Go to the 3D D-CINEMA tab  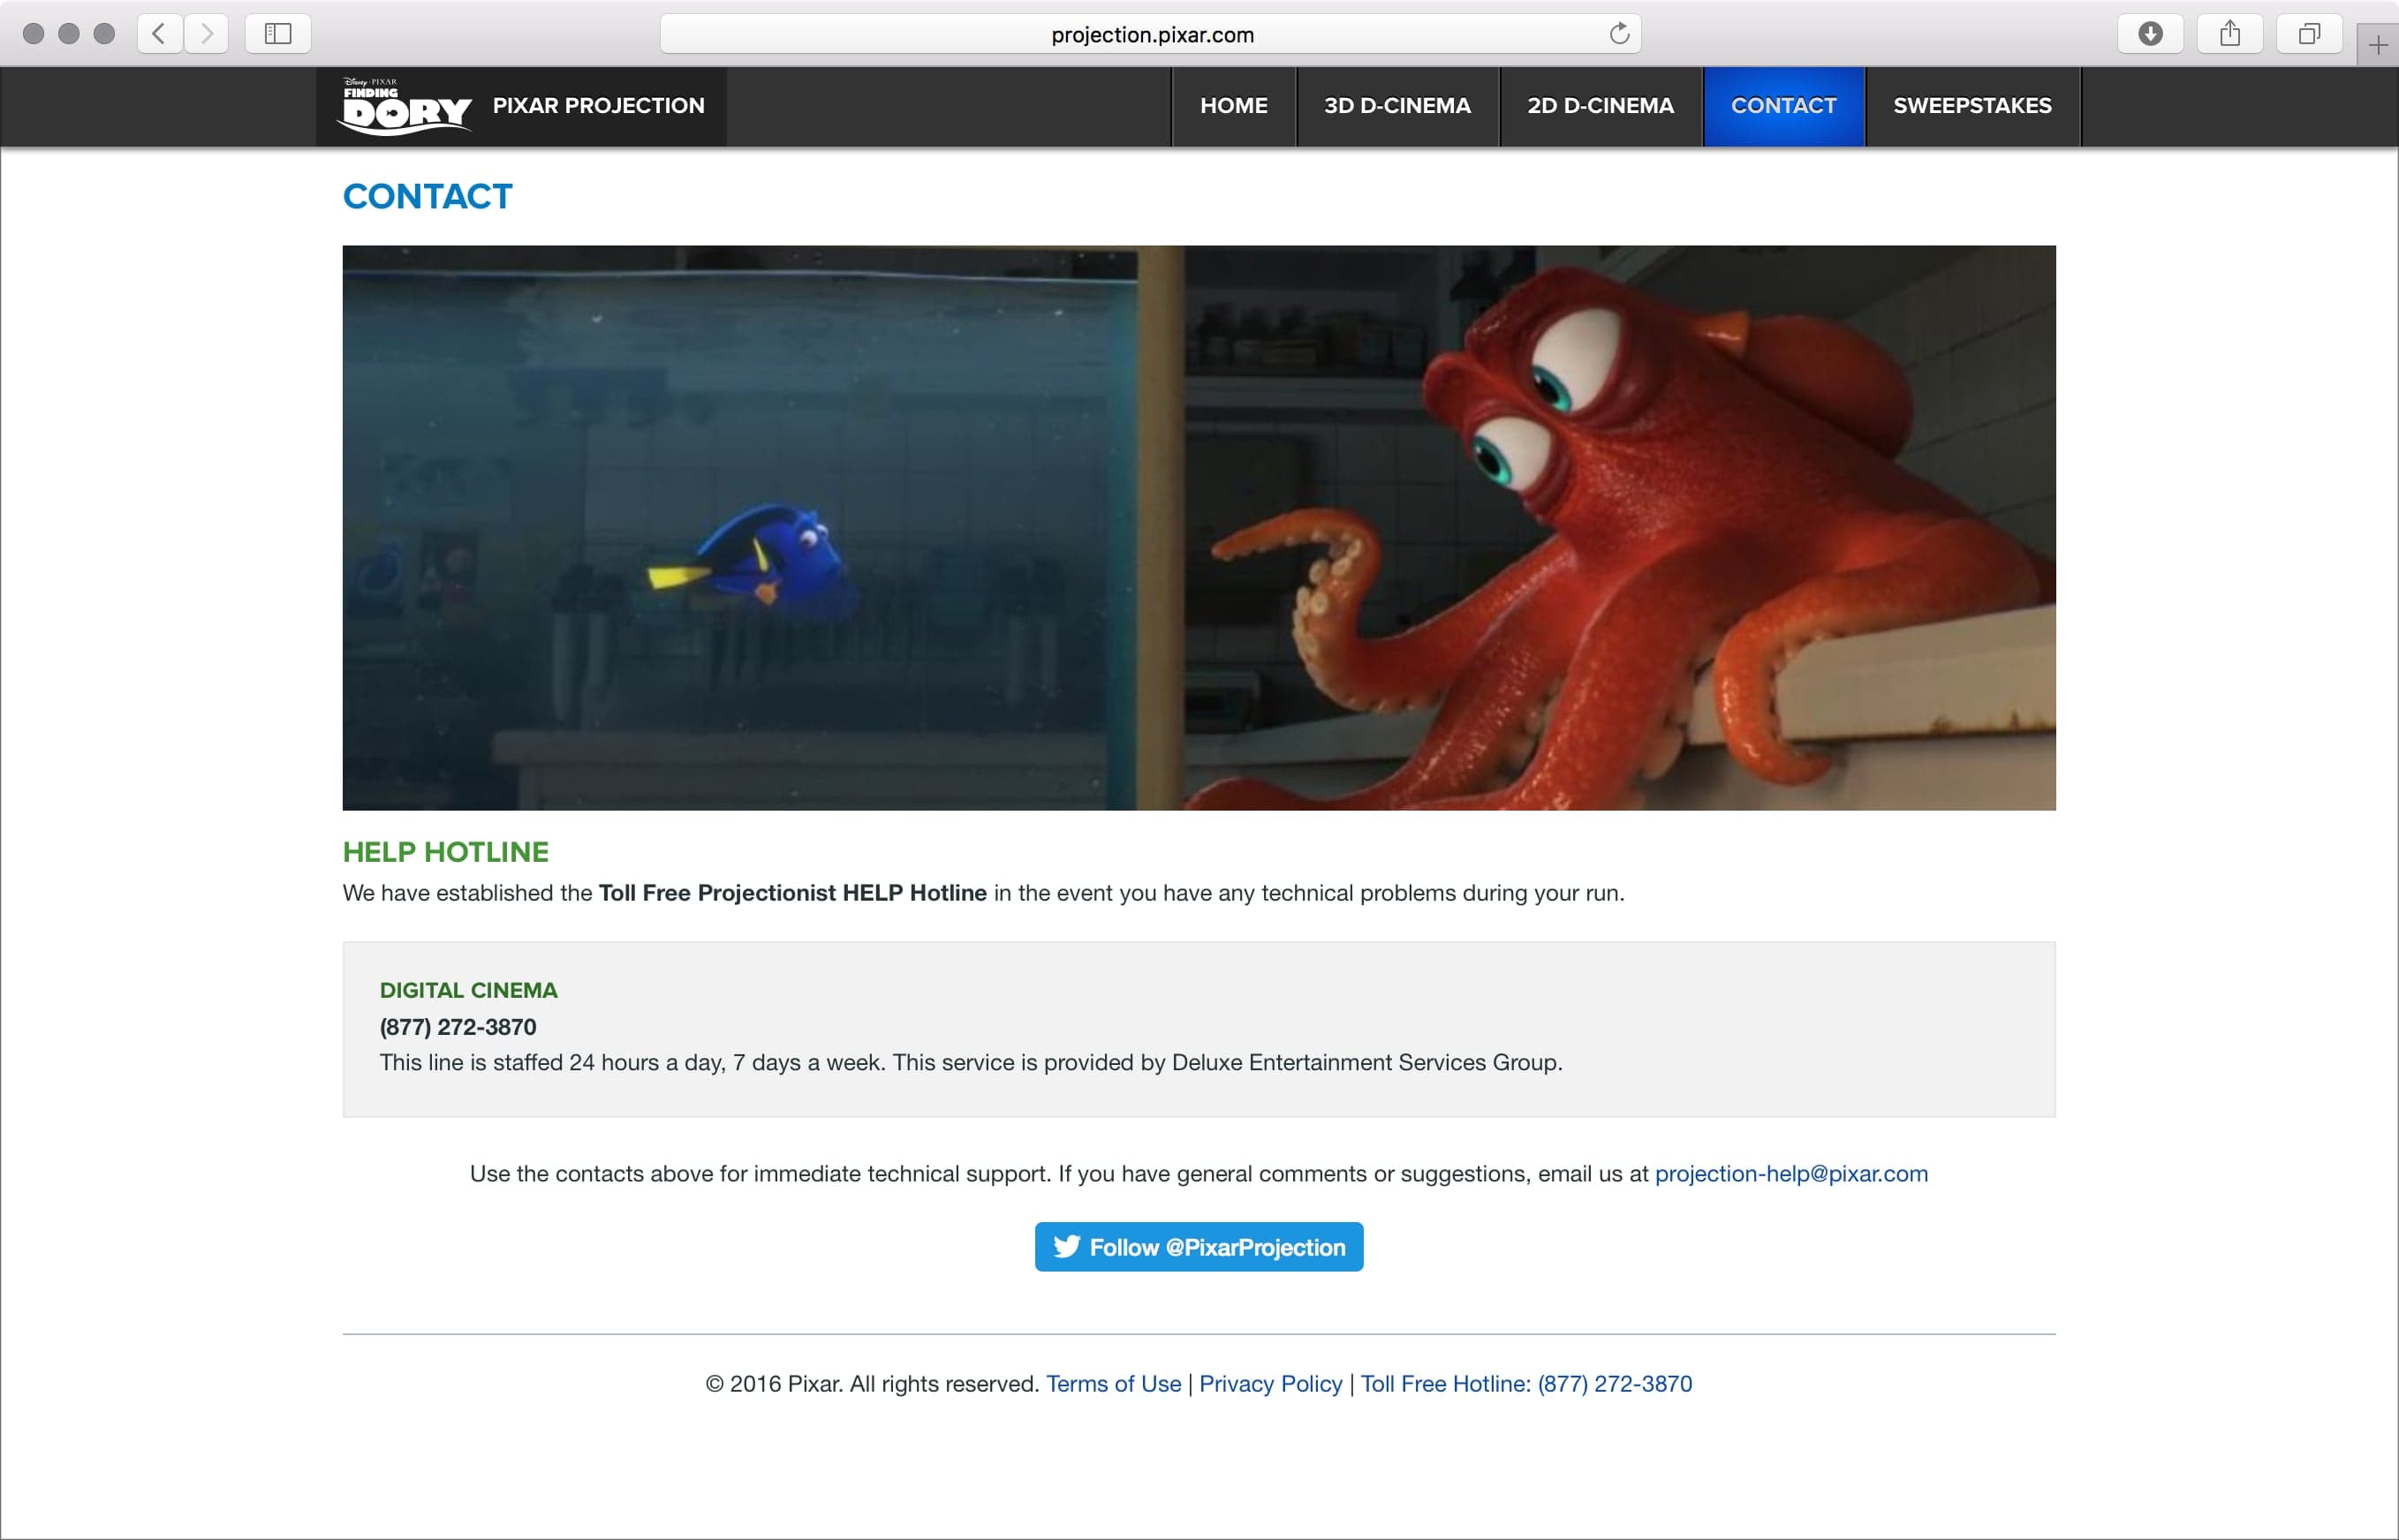[x=1397, y=106]
